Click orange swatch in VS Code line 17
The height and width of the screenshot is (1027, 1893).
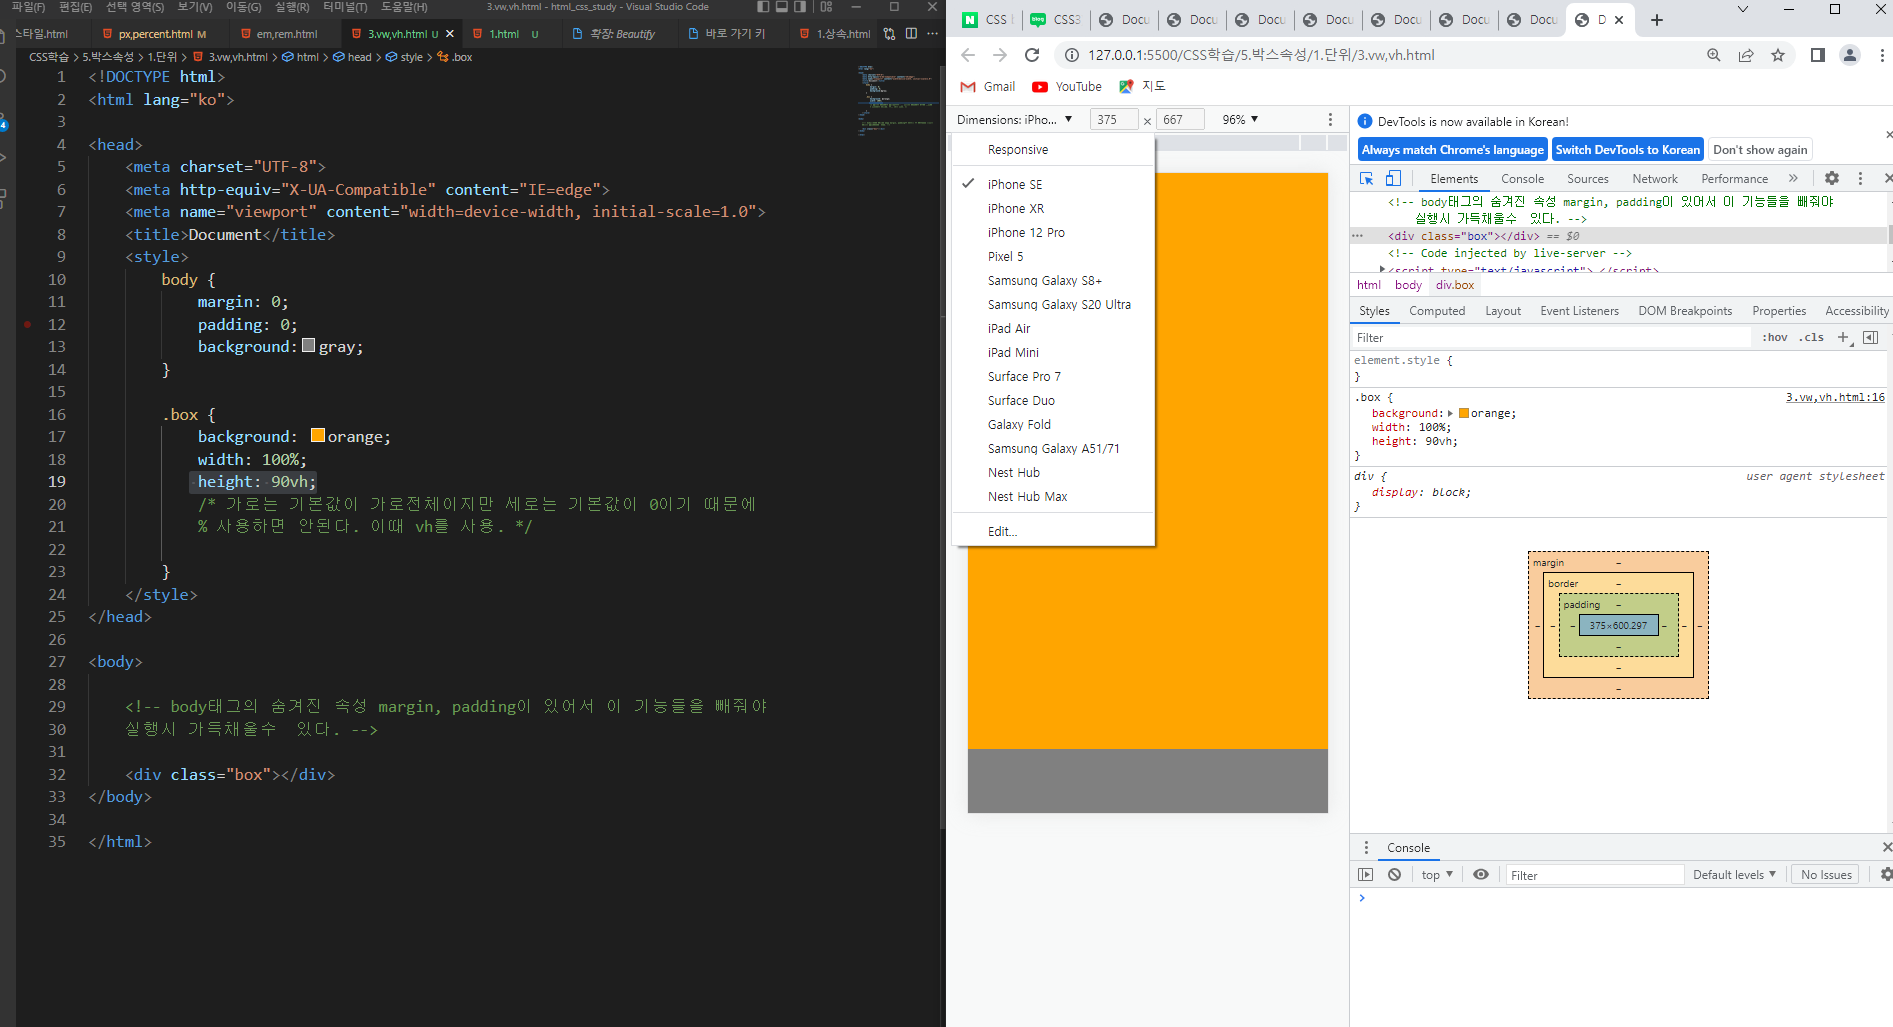[x=318, y=435]
